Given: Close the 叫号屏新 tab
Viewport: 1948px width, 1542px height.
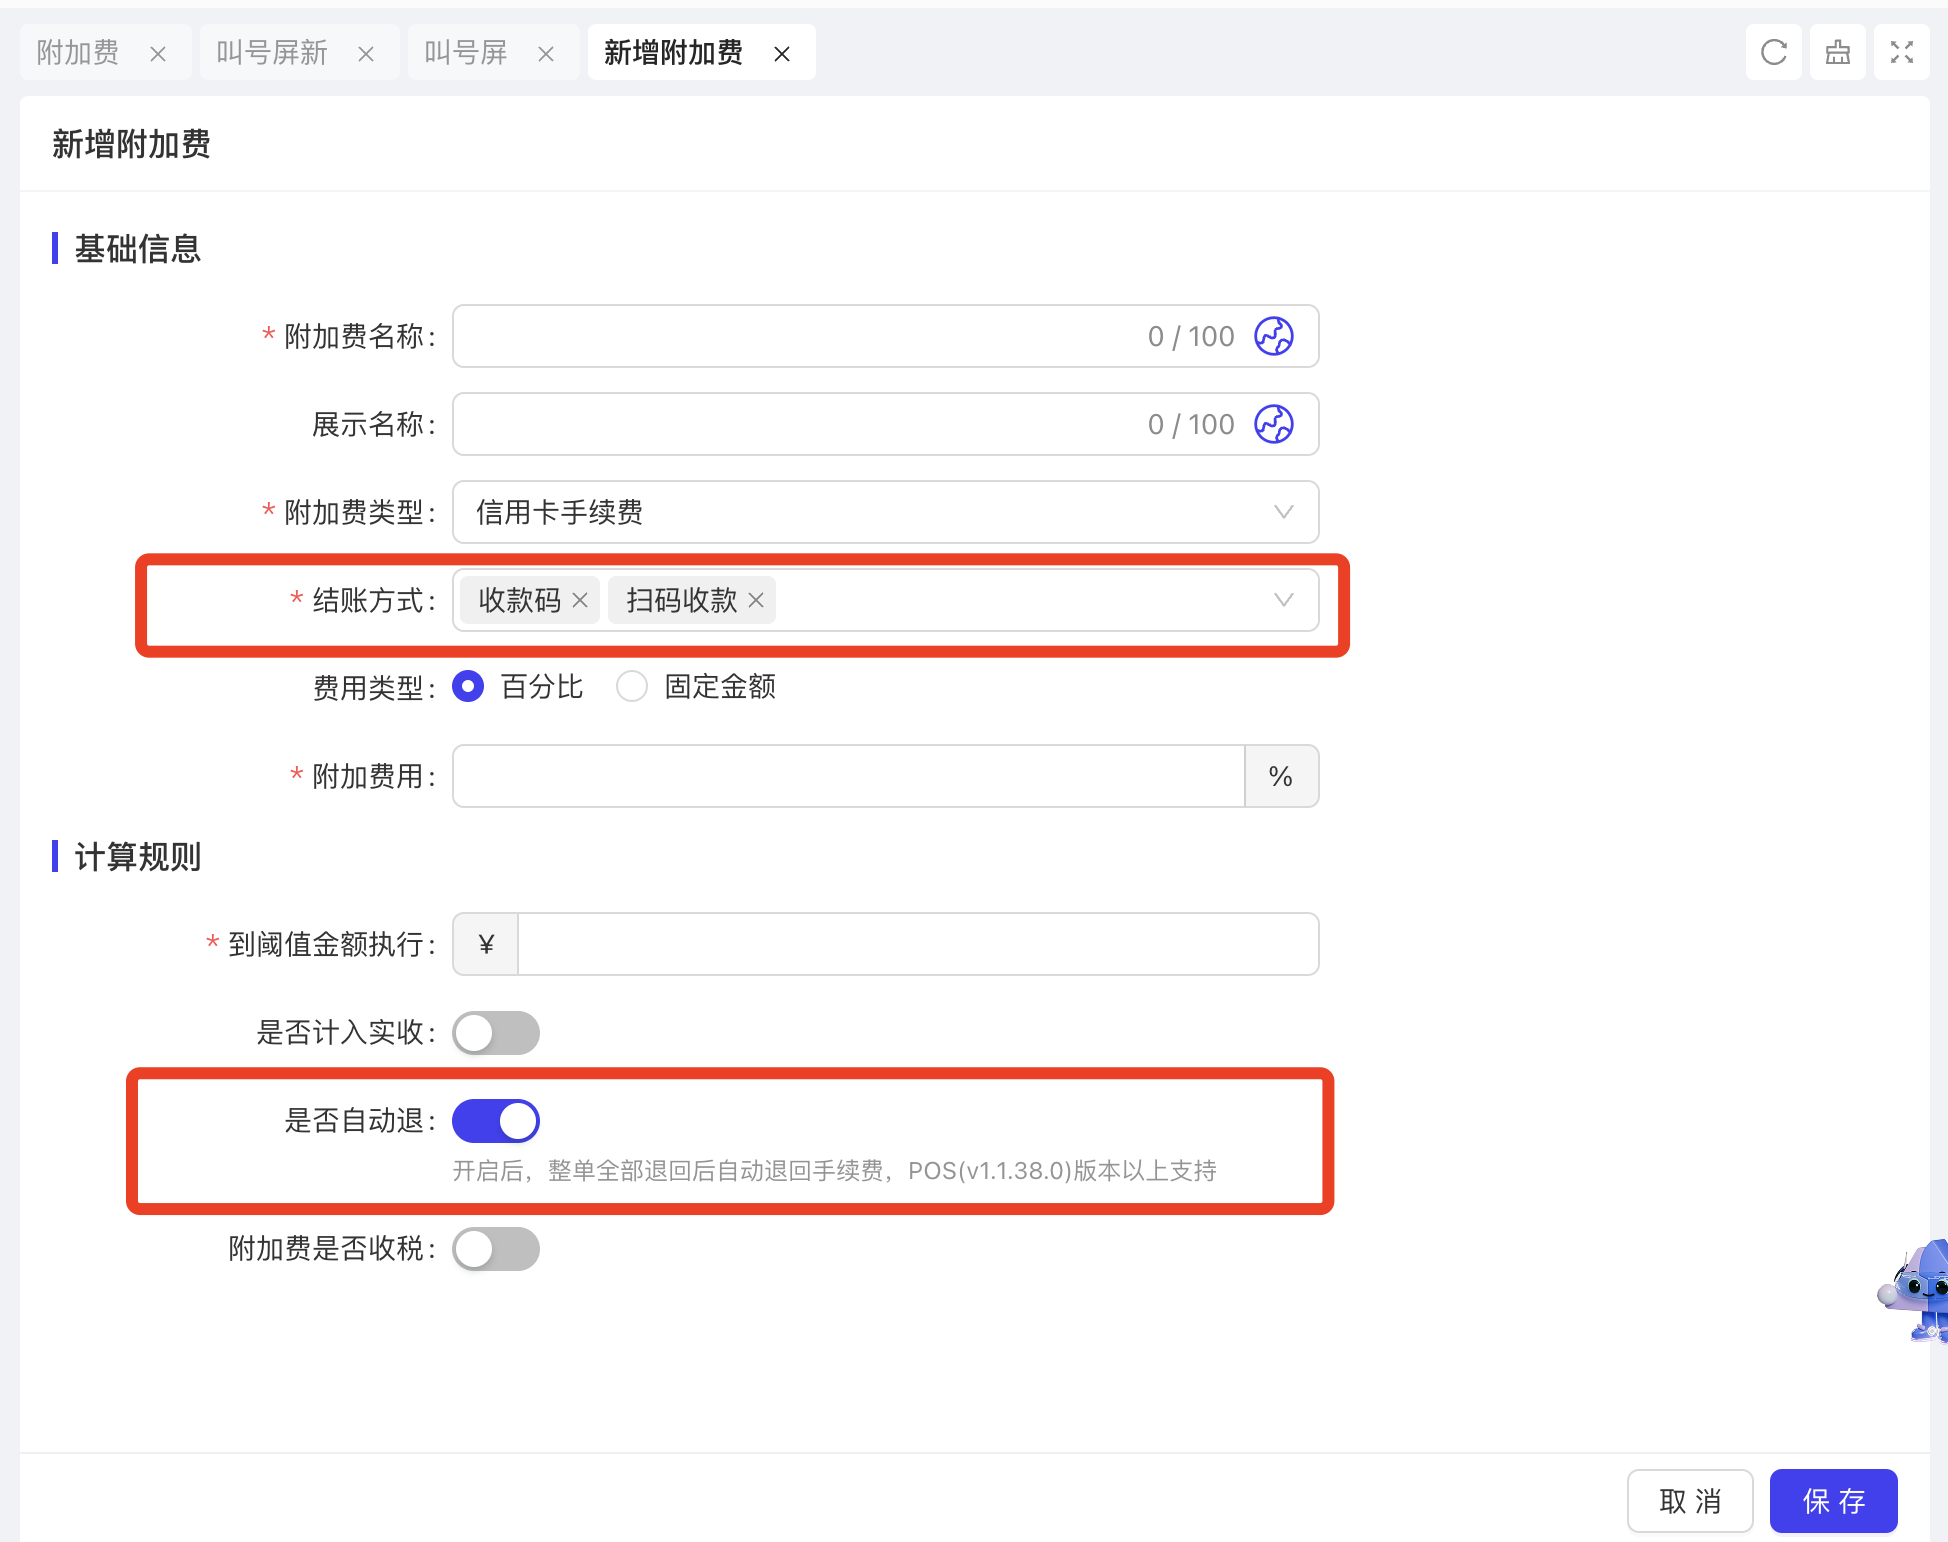Looking at the screenshot, I should pos(366,54).
